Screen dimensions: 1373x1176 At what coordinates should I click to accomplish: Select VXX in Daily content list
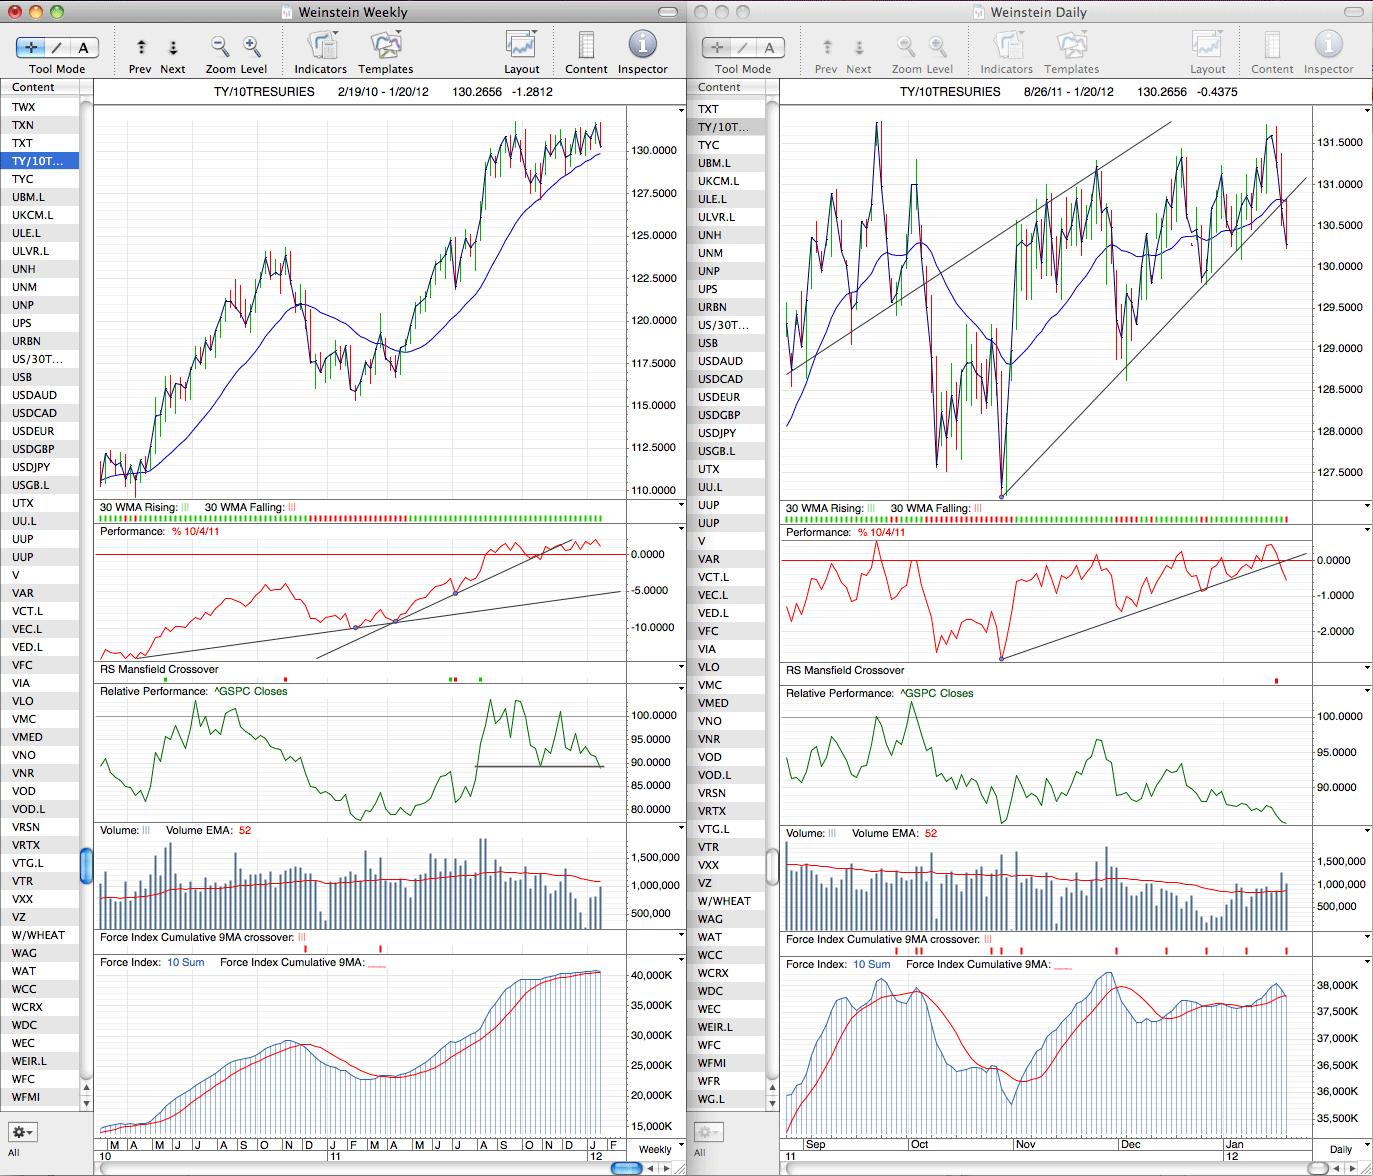[x=726, y=865]
